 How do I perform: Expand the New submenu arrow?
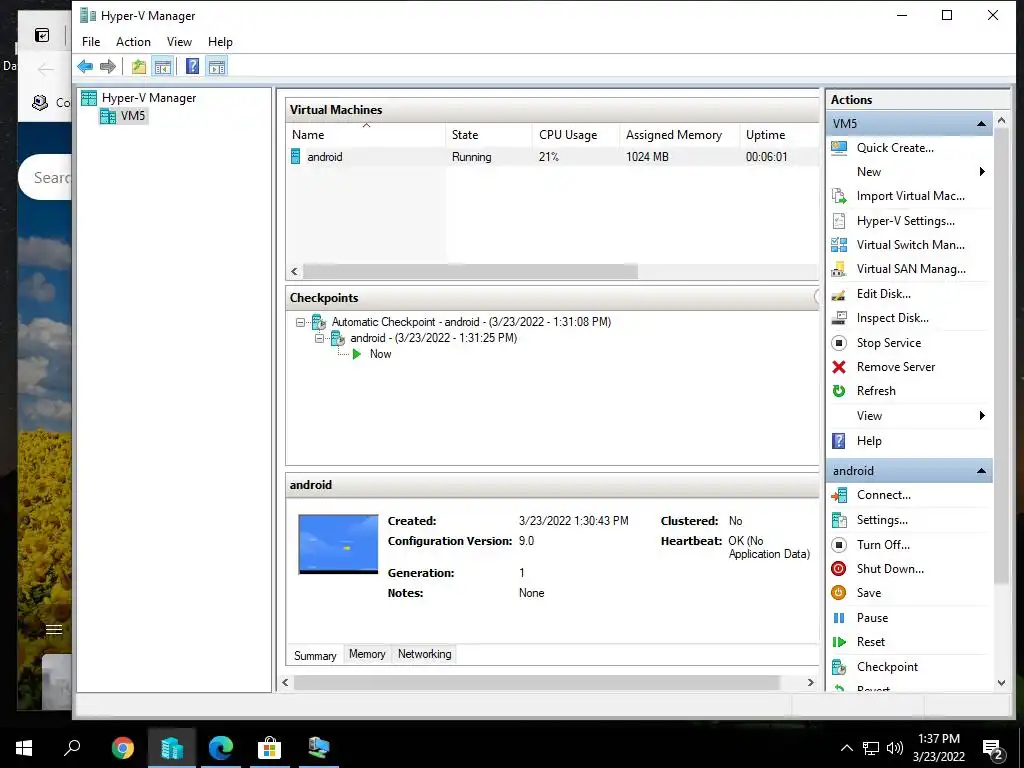tap(982, 172)
